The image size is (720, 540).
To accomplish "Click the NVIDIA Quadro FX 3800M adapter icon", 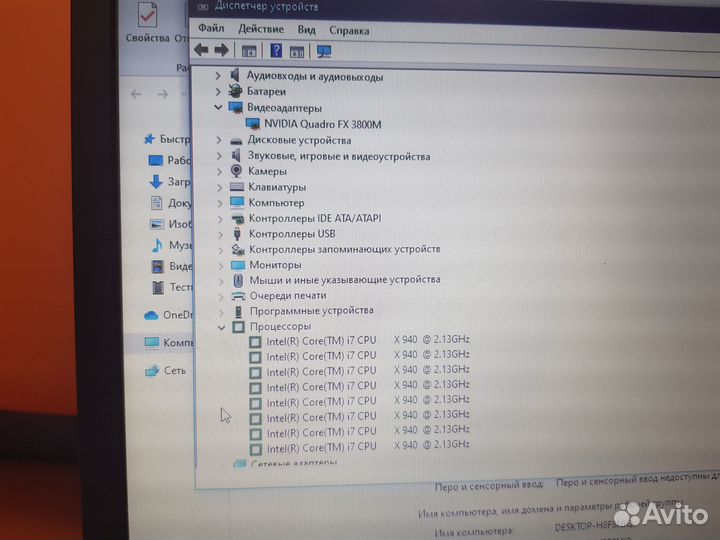I will coord(253,124).
